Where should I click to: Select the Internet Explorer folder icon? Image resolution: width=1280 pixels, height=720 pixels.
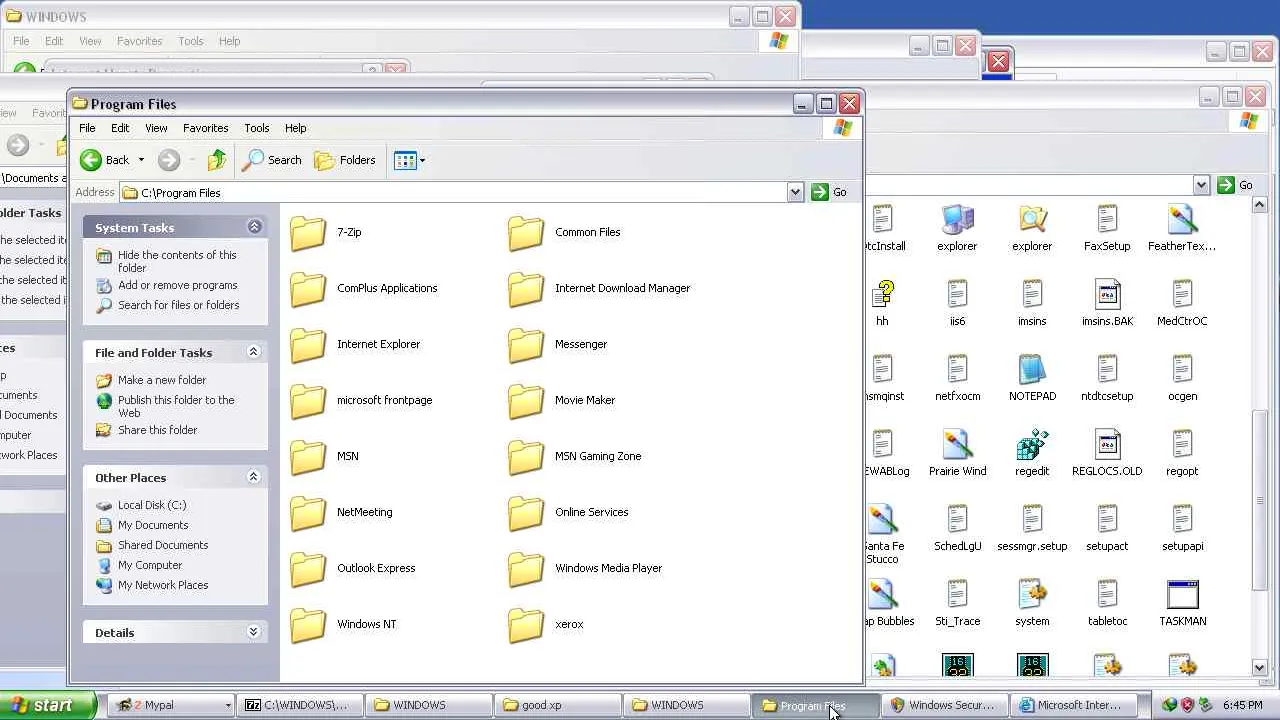pyautogui.click(x=308, y=345)
